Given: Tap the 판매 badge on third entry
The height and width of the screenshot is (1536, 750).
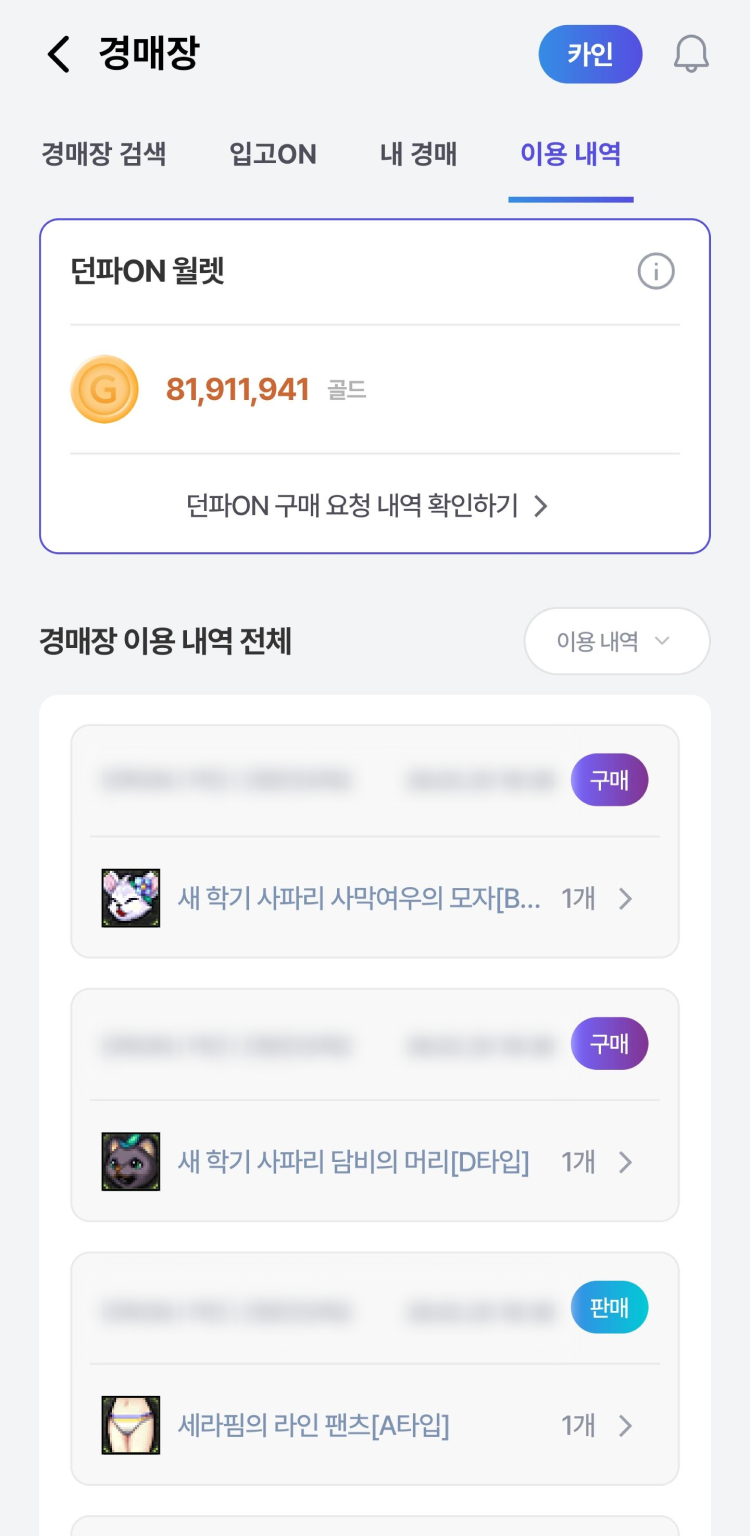Looking at the screenshot, I should 609,1307.
